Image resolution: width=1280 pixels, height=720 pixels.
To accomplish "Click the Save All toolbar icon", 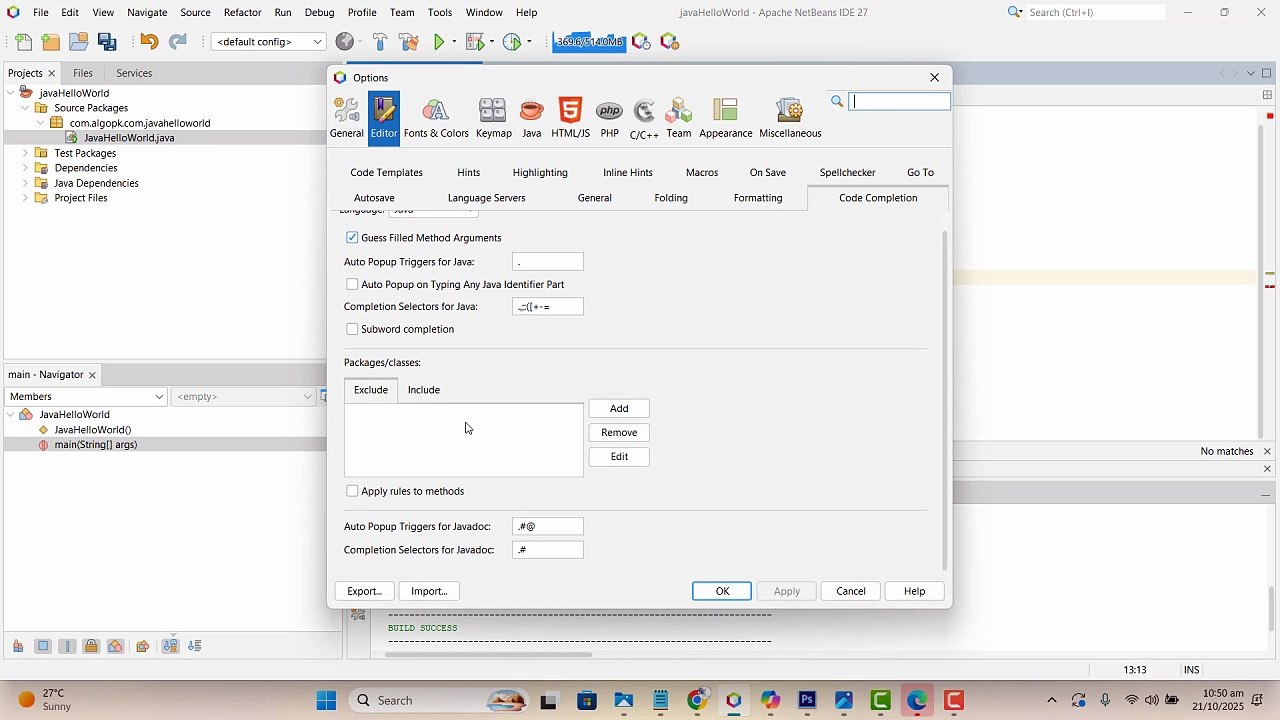I will click(107, 42).
